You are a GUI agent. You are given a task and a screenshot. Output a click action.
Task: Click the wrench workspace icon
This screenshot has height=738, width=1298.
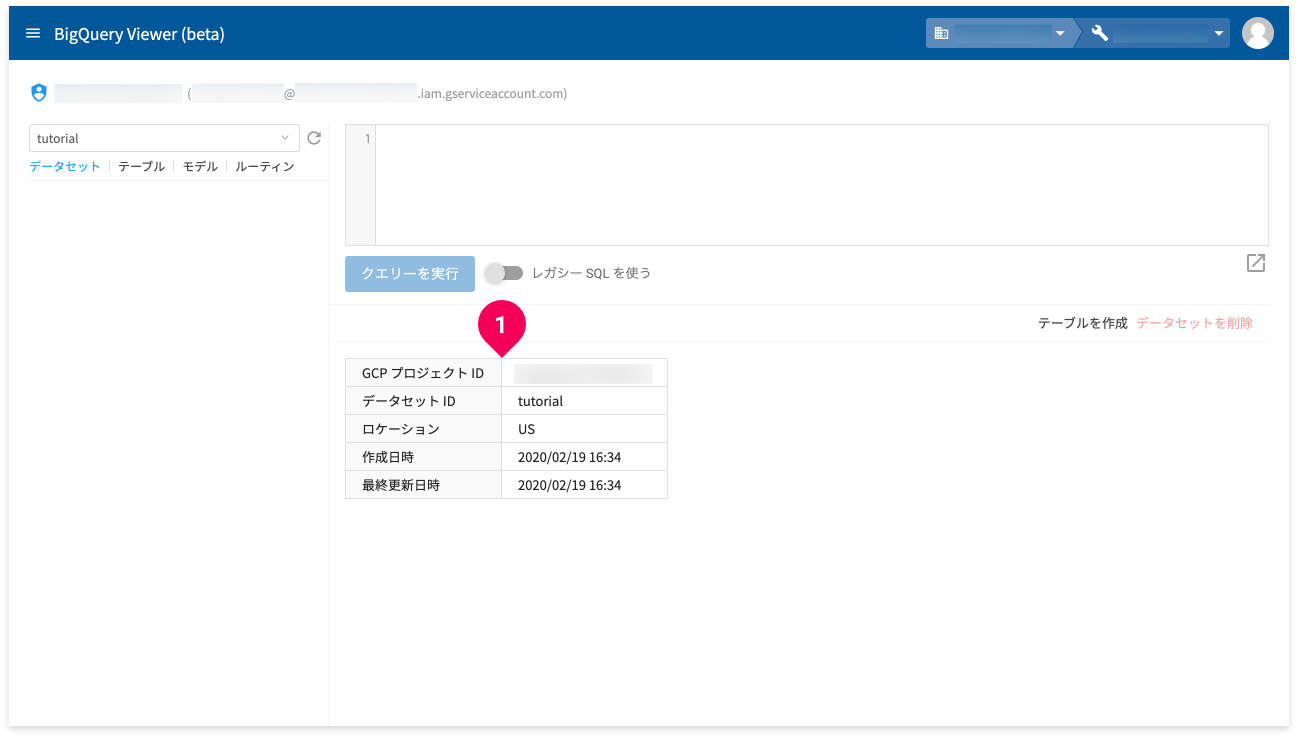click(1100, 33)
